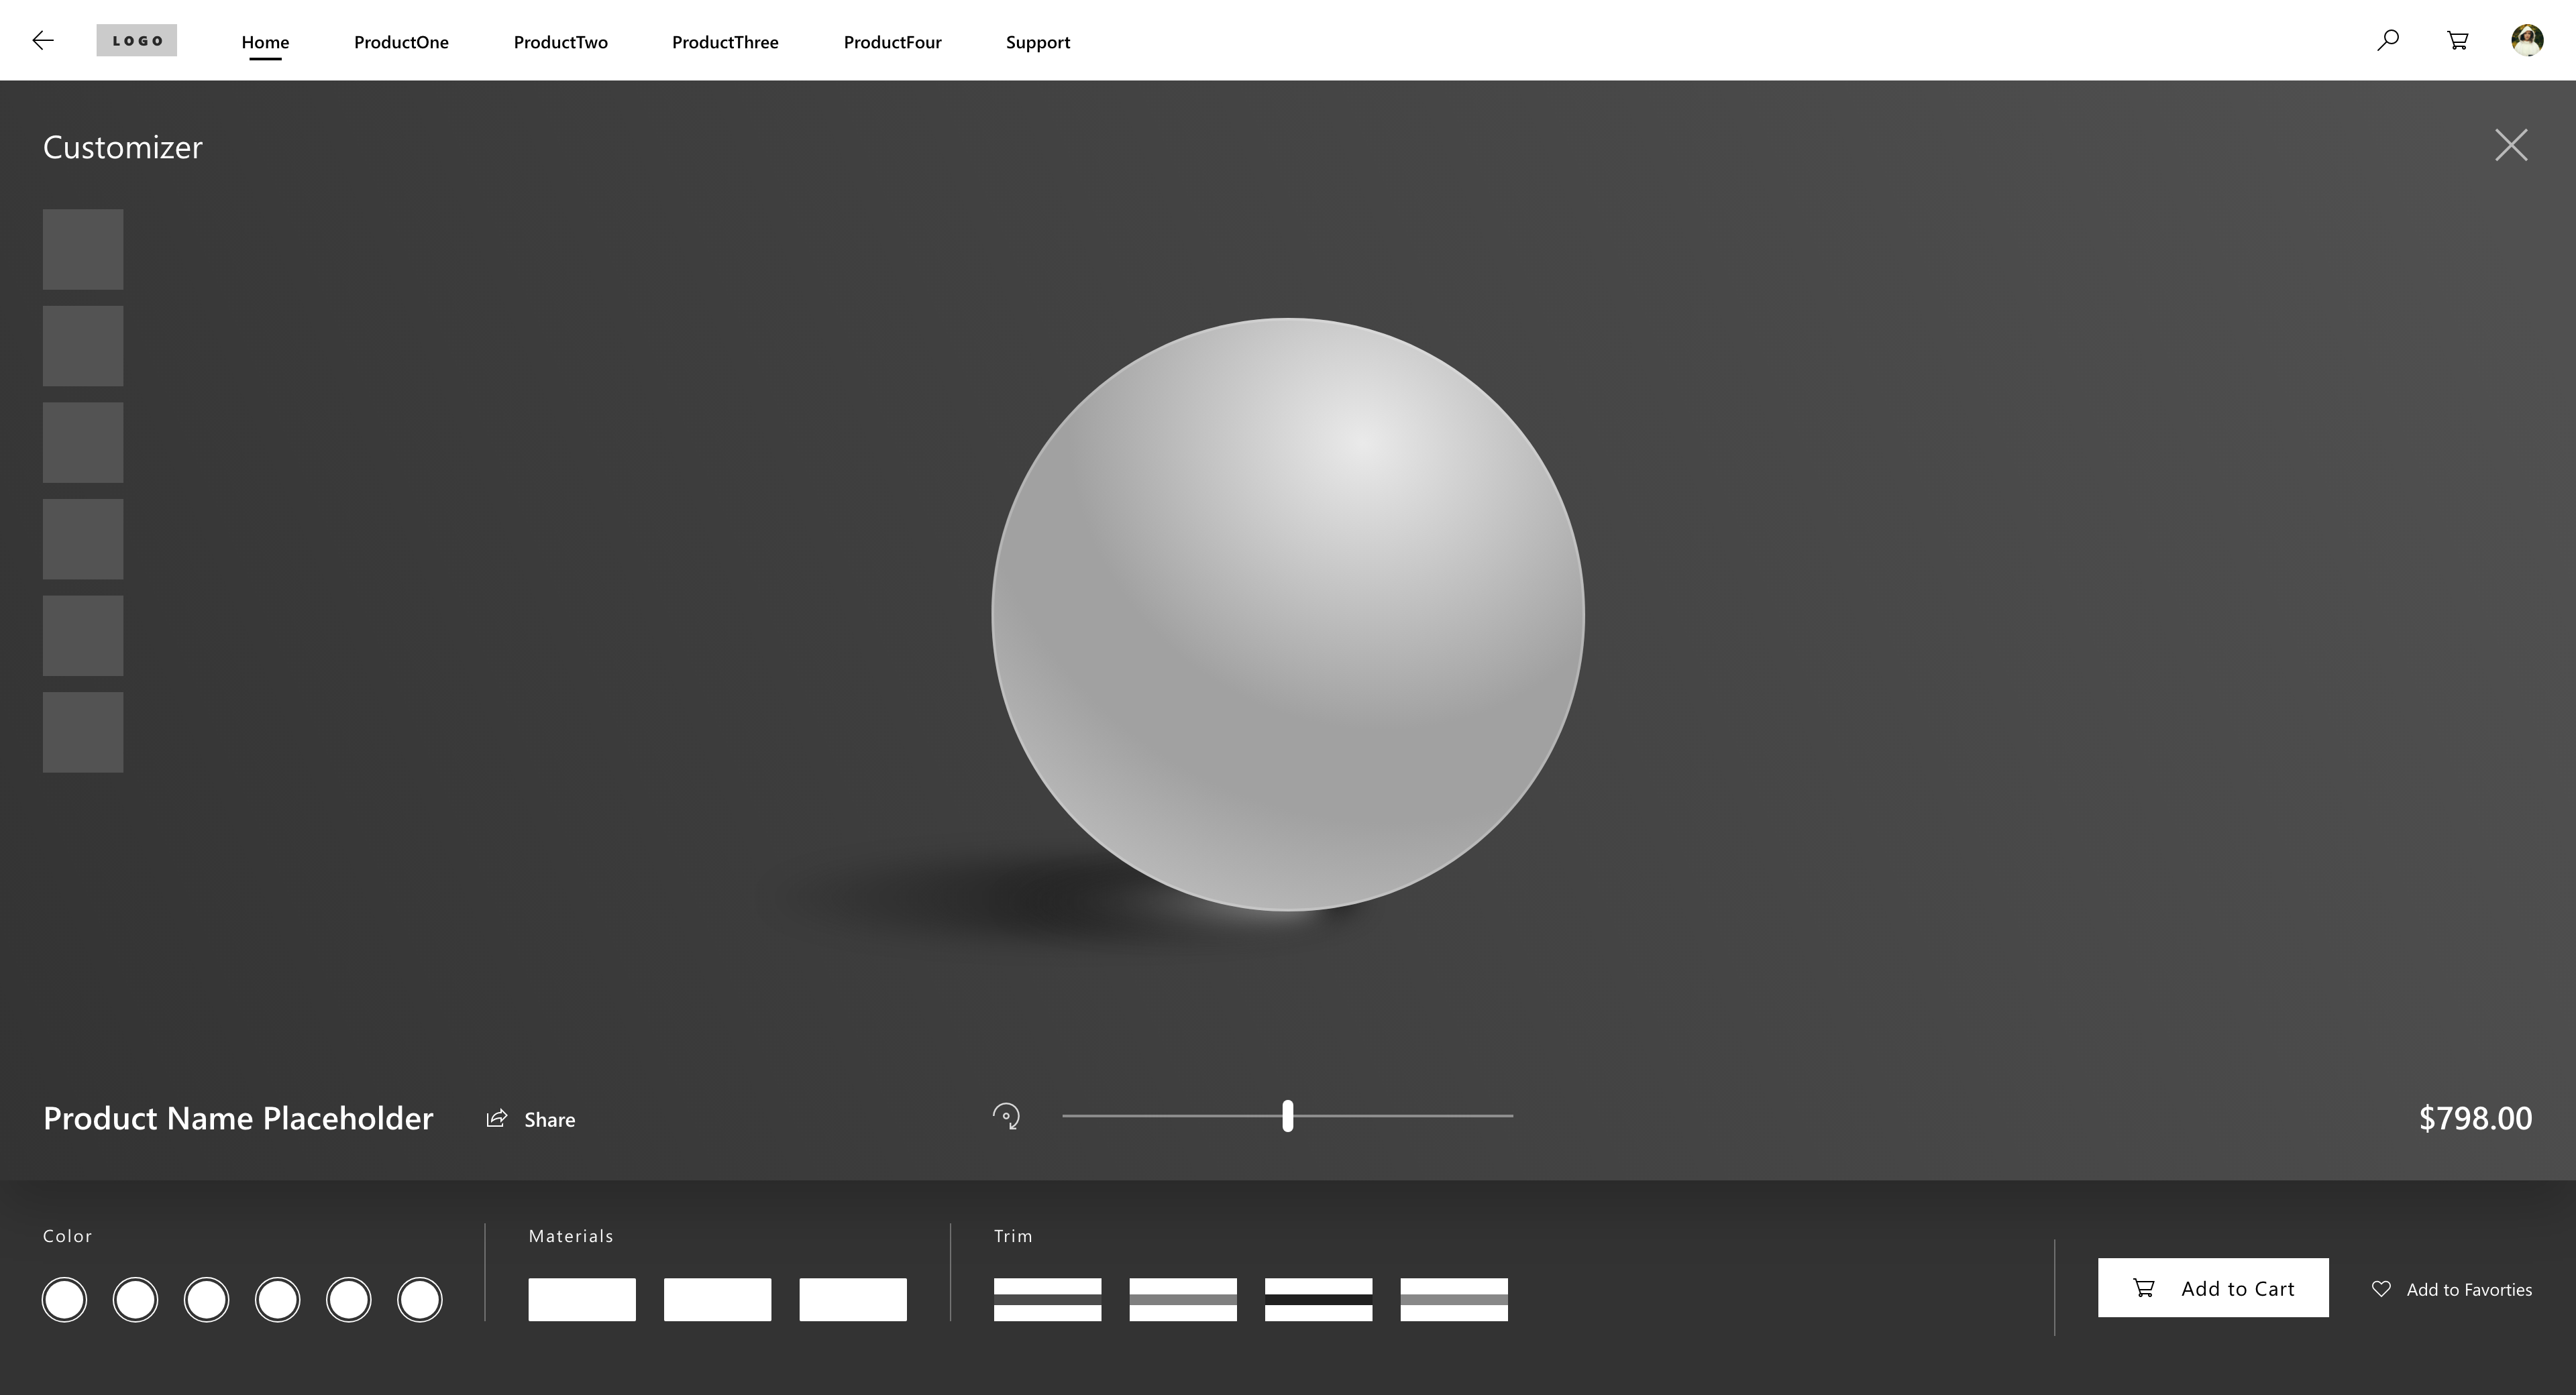Screen dimensions: 2576x1395
Task: Click the Add to Cart button
Action: [2213, 1288]
